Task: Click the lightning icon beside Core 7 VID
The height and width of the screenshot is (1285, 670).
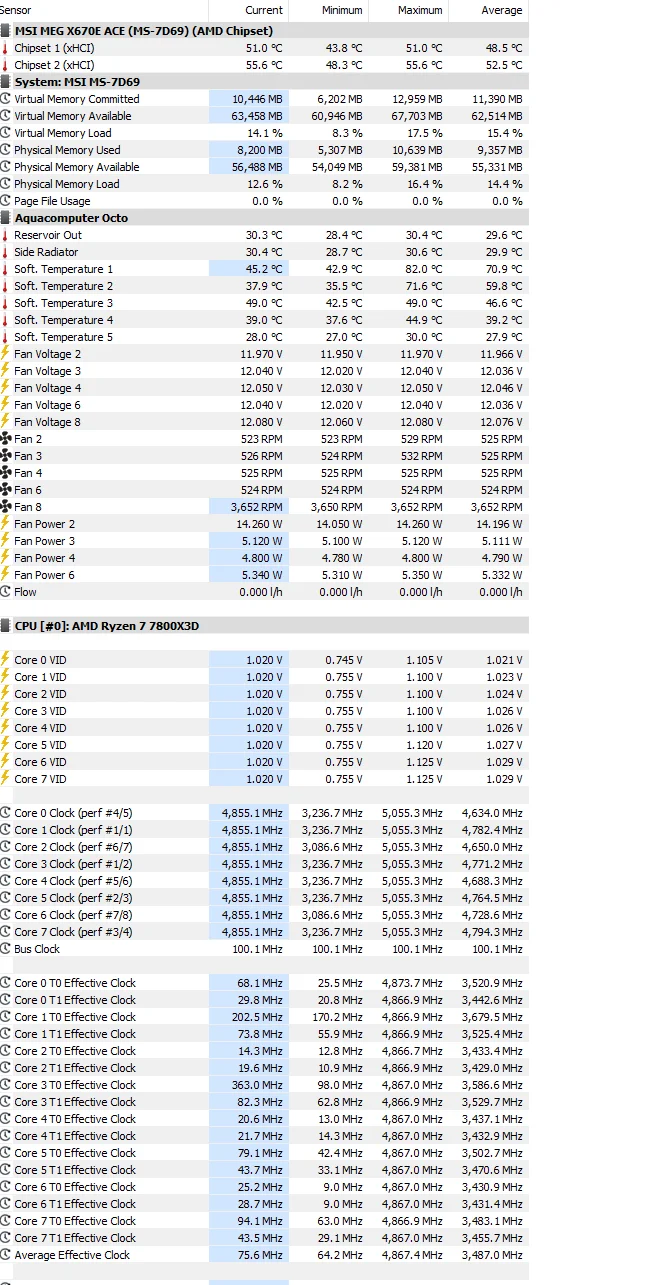Action: tap(5, 779)
